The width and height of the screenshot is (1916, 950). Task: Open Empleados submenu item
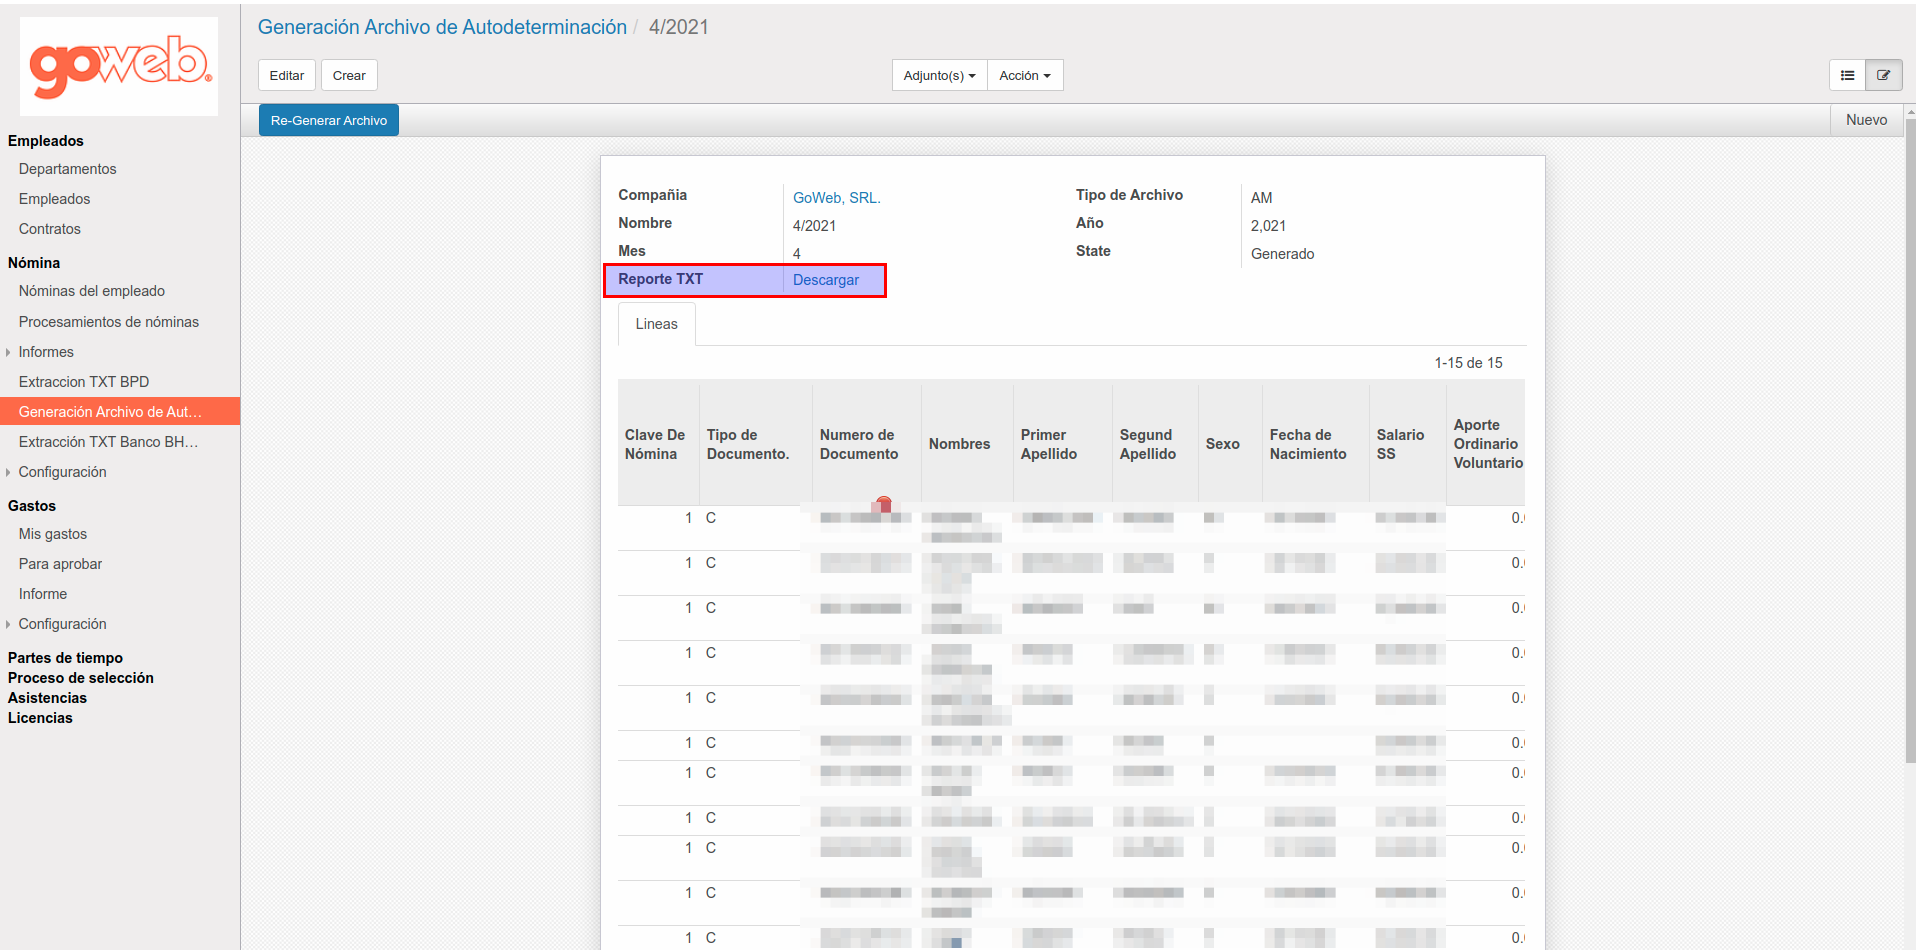(x=55, y=199)
